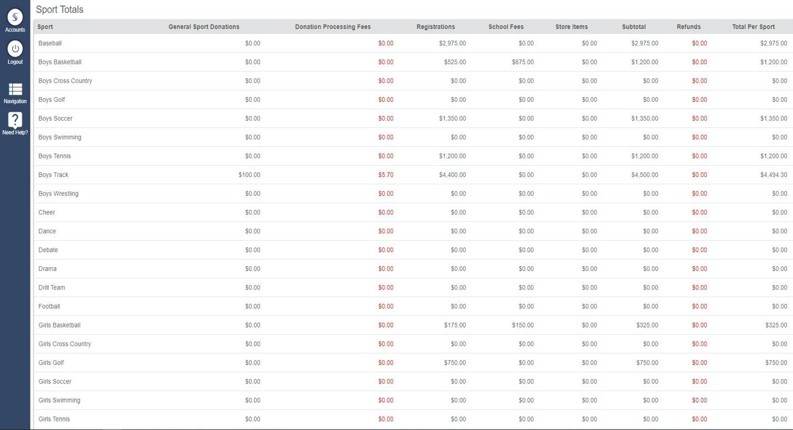Select the Girls Golf row label

pyautogui.click(x=51, y=363)
